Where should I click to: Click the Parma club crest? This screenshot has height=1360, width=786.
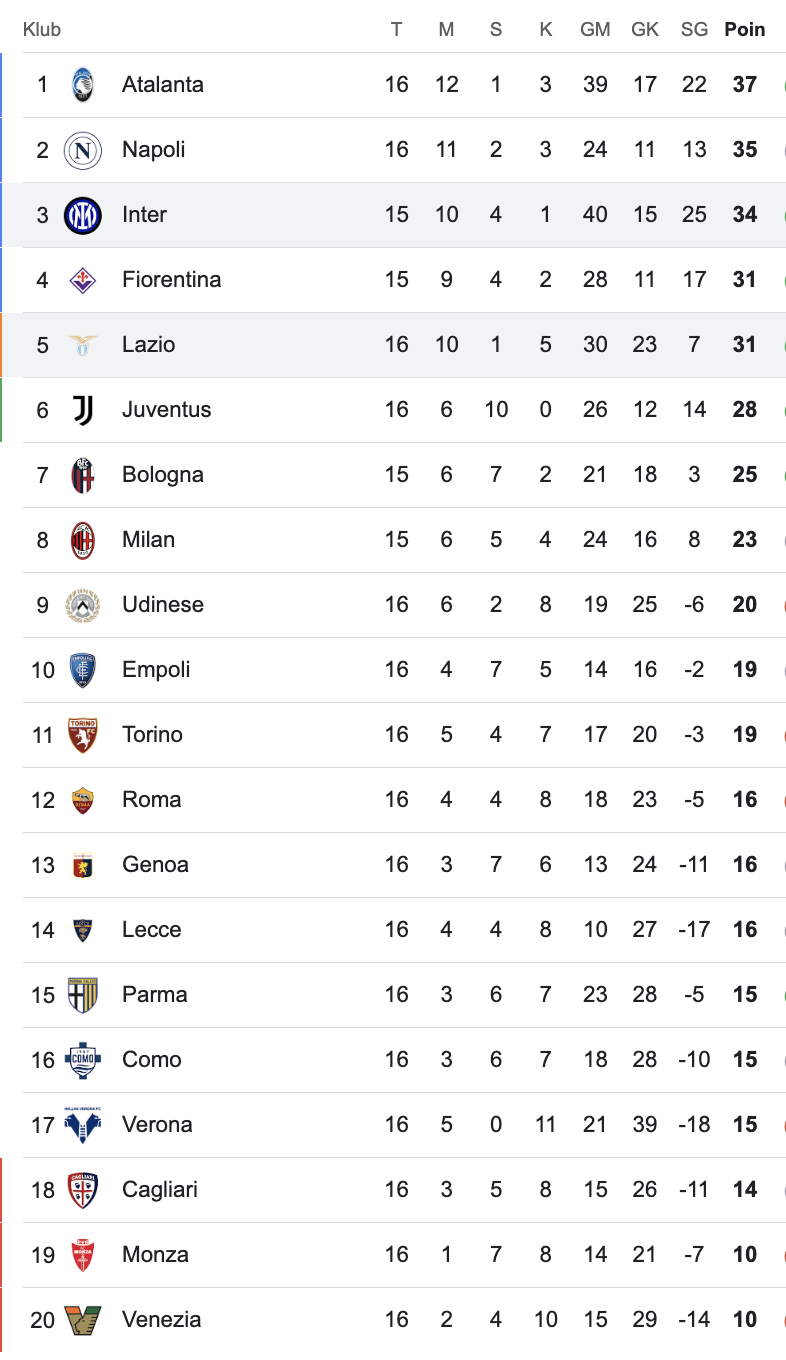point(83,995)
